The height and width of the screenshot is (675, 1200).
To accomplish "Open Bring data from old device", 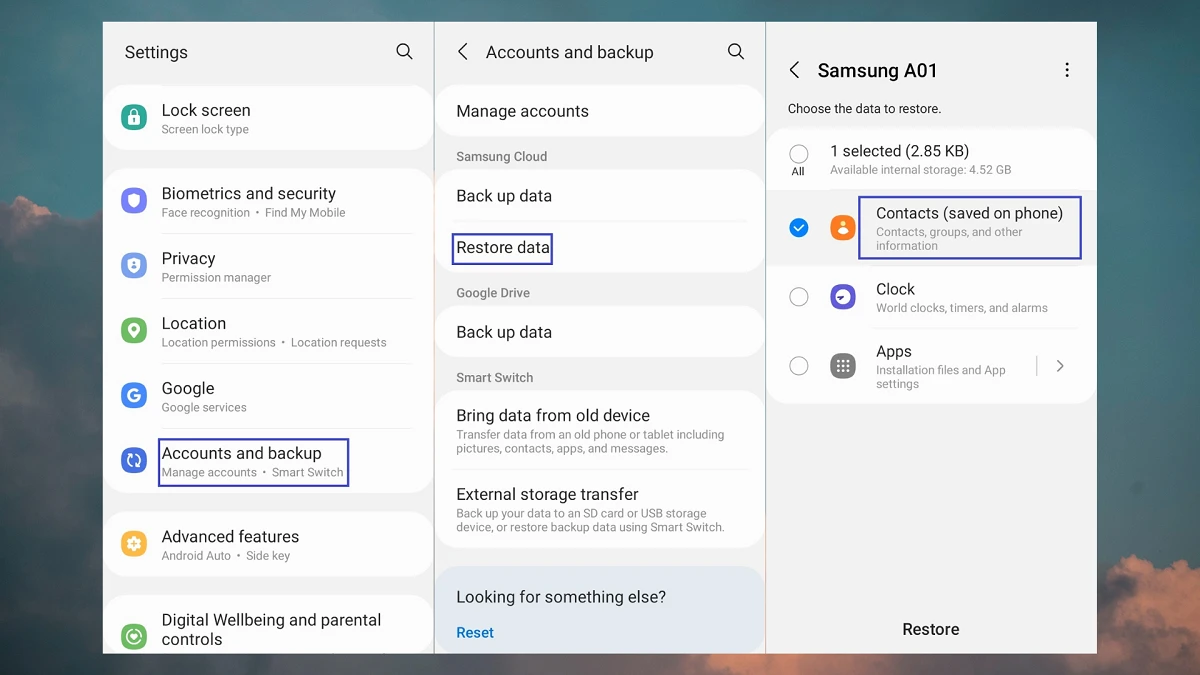I will coord(600,430).
